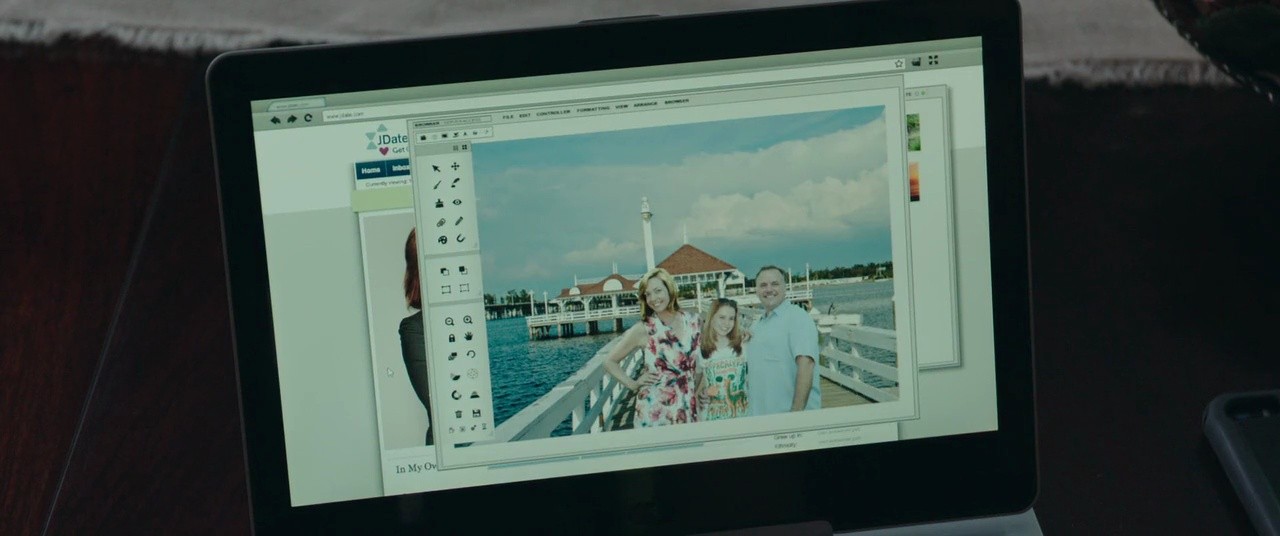The width and height of the screenshot is (1280, 536).
Task: Click the grid view icon above tools
Action: pyautogui.click(x=464, y=147)
